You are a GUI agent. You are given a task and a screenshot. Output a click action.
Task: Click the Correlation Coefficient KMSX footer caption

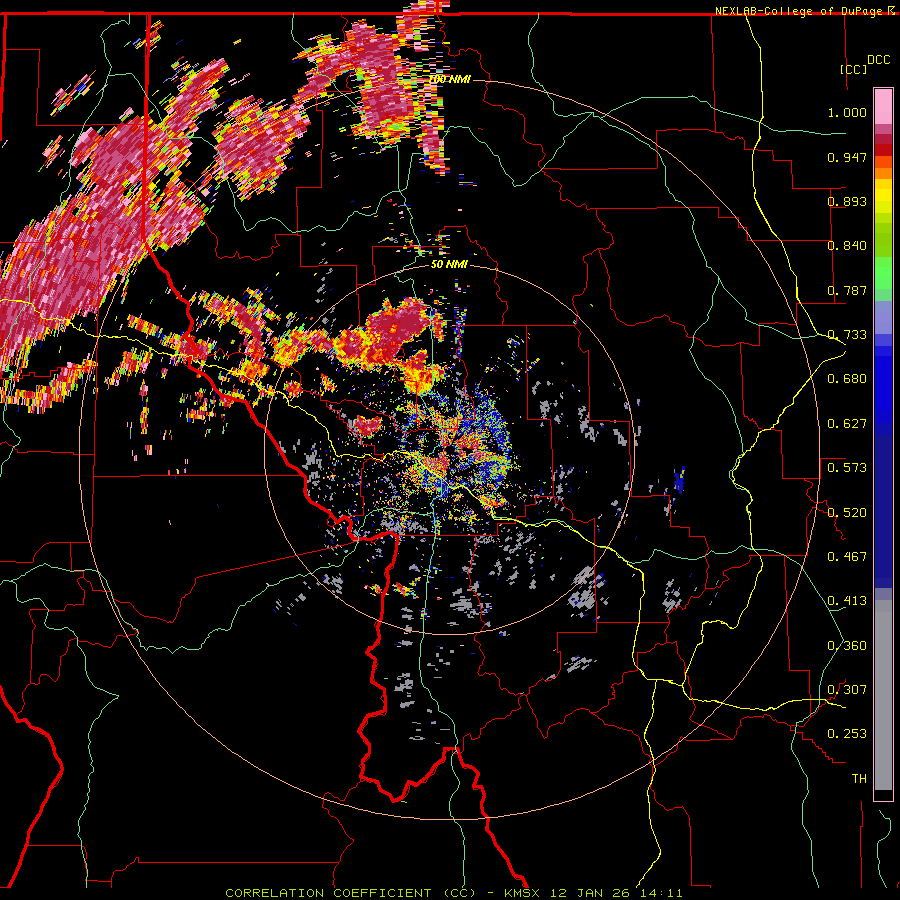[454, 893]
